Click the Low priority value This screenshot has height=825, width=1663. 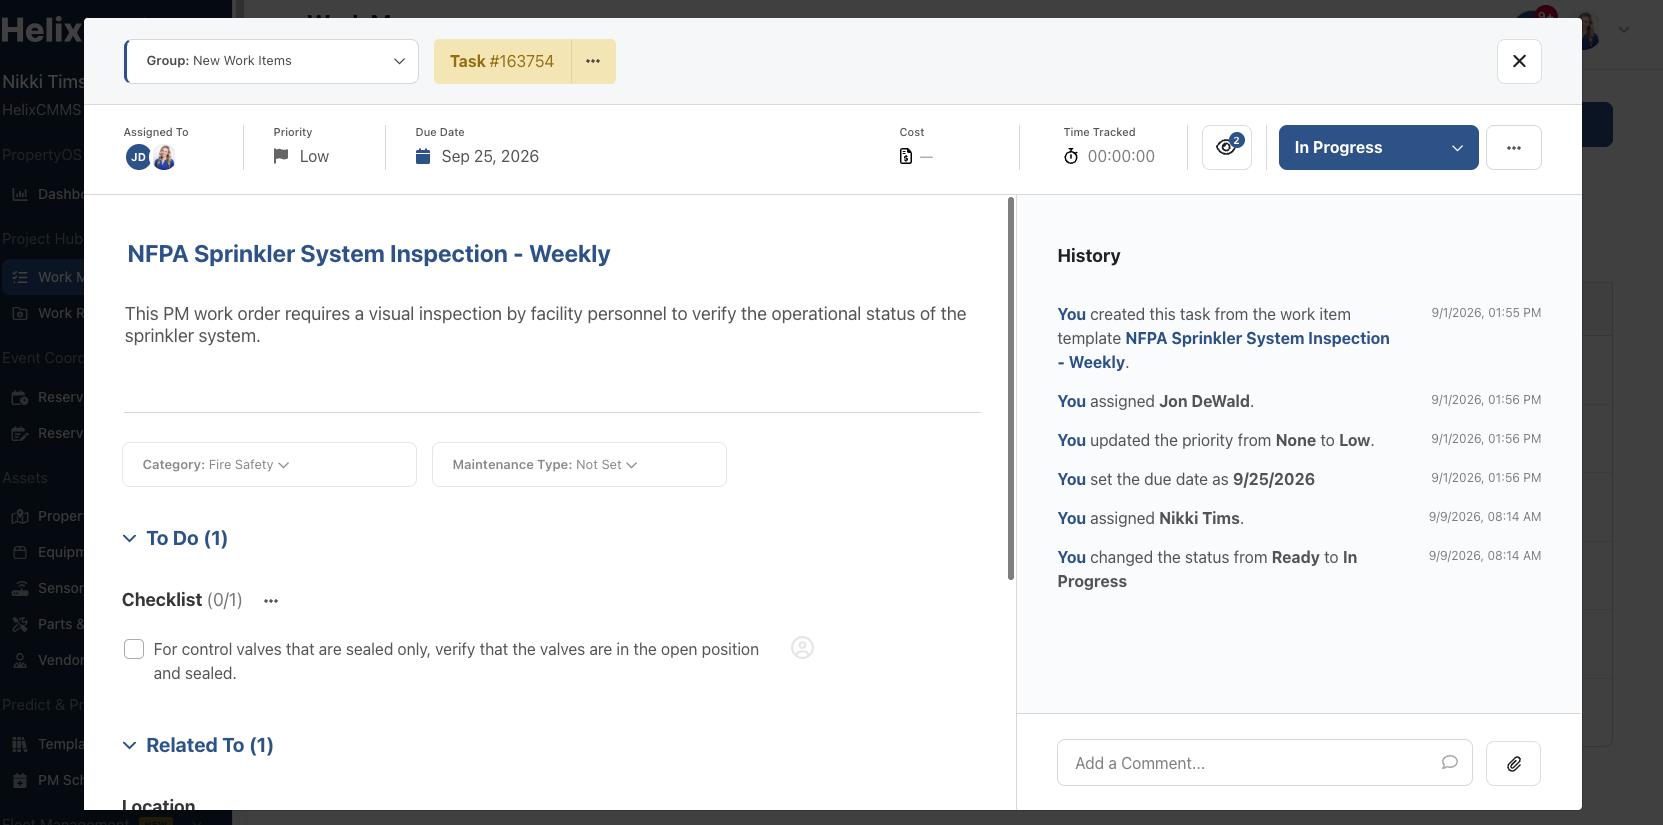[x=314, y=156]
